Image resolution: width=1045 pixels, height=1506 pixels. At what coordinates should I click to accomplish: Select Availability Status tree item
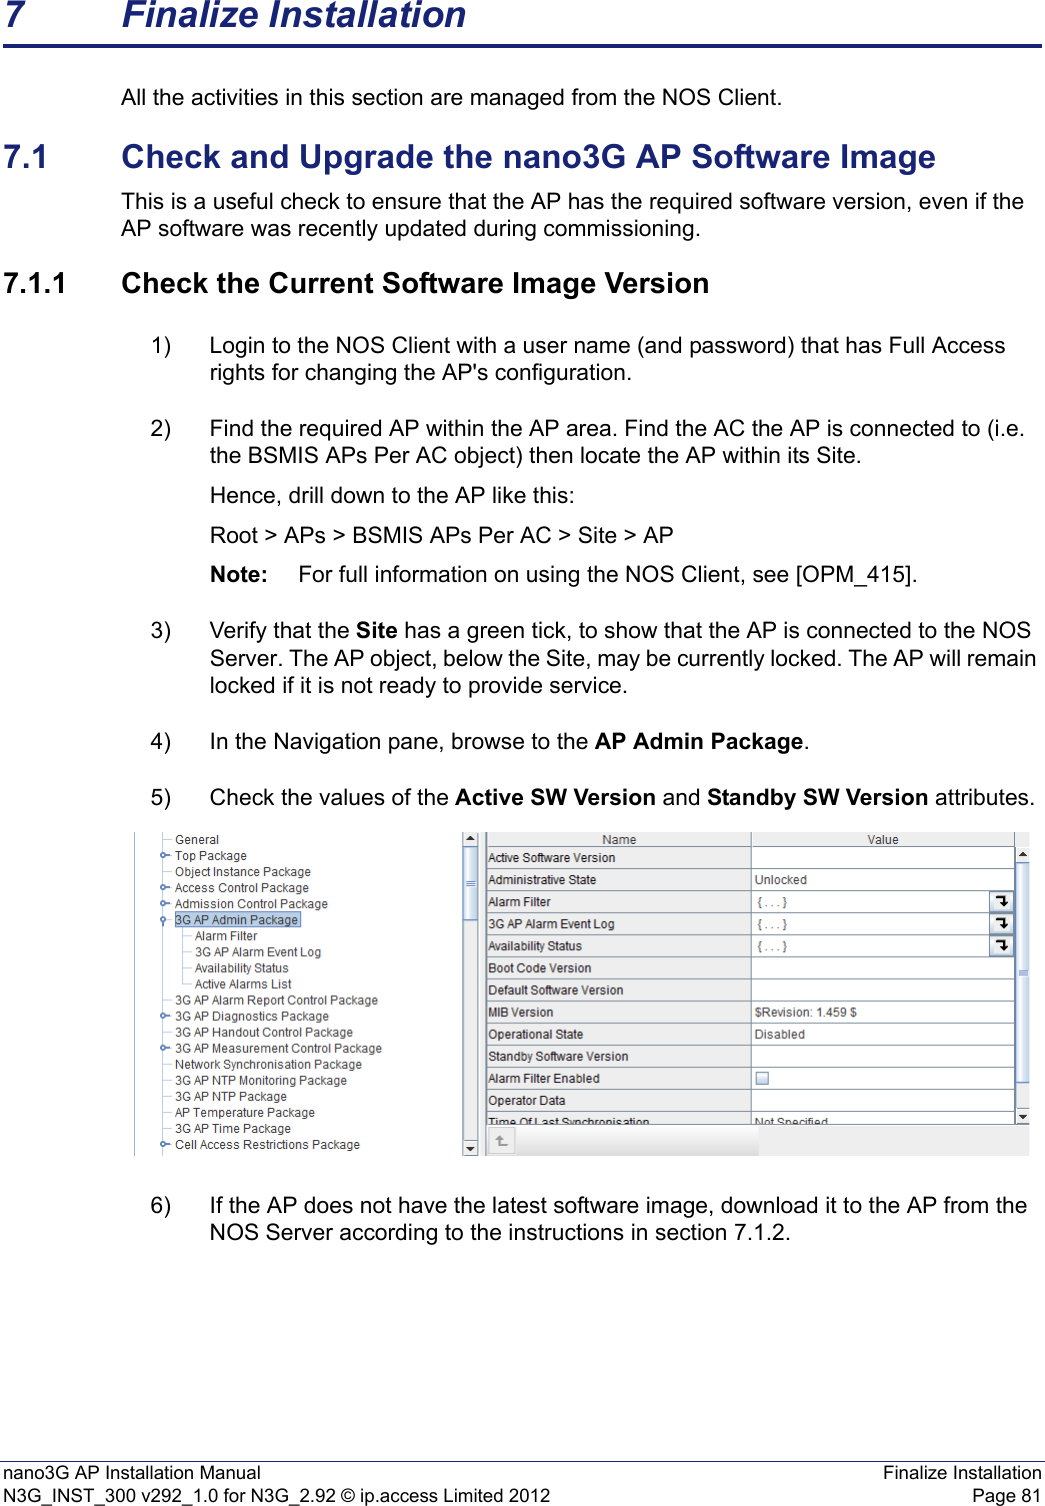tap(242, 968)
